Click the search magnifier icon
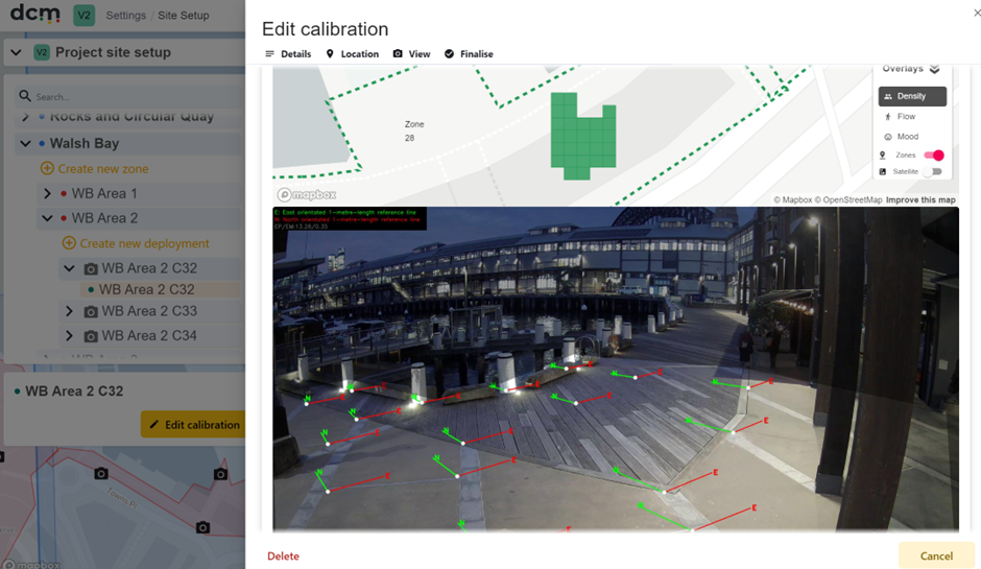 tap(25, 96)
